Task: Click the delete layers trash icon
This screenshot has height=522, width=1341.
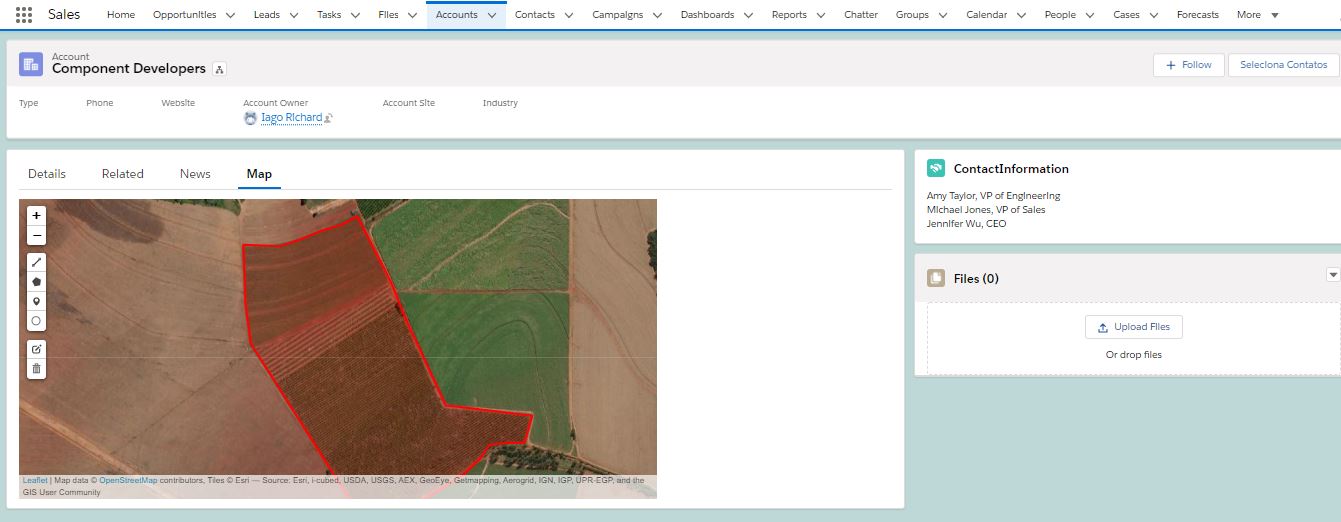Action: pyautogui.click(x=37, y=369)
